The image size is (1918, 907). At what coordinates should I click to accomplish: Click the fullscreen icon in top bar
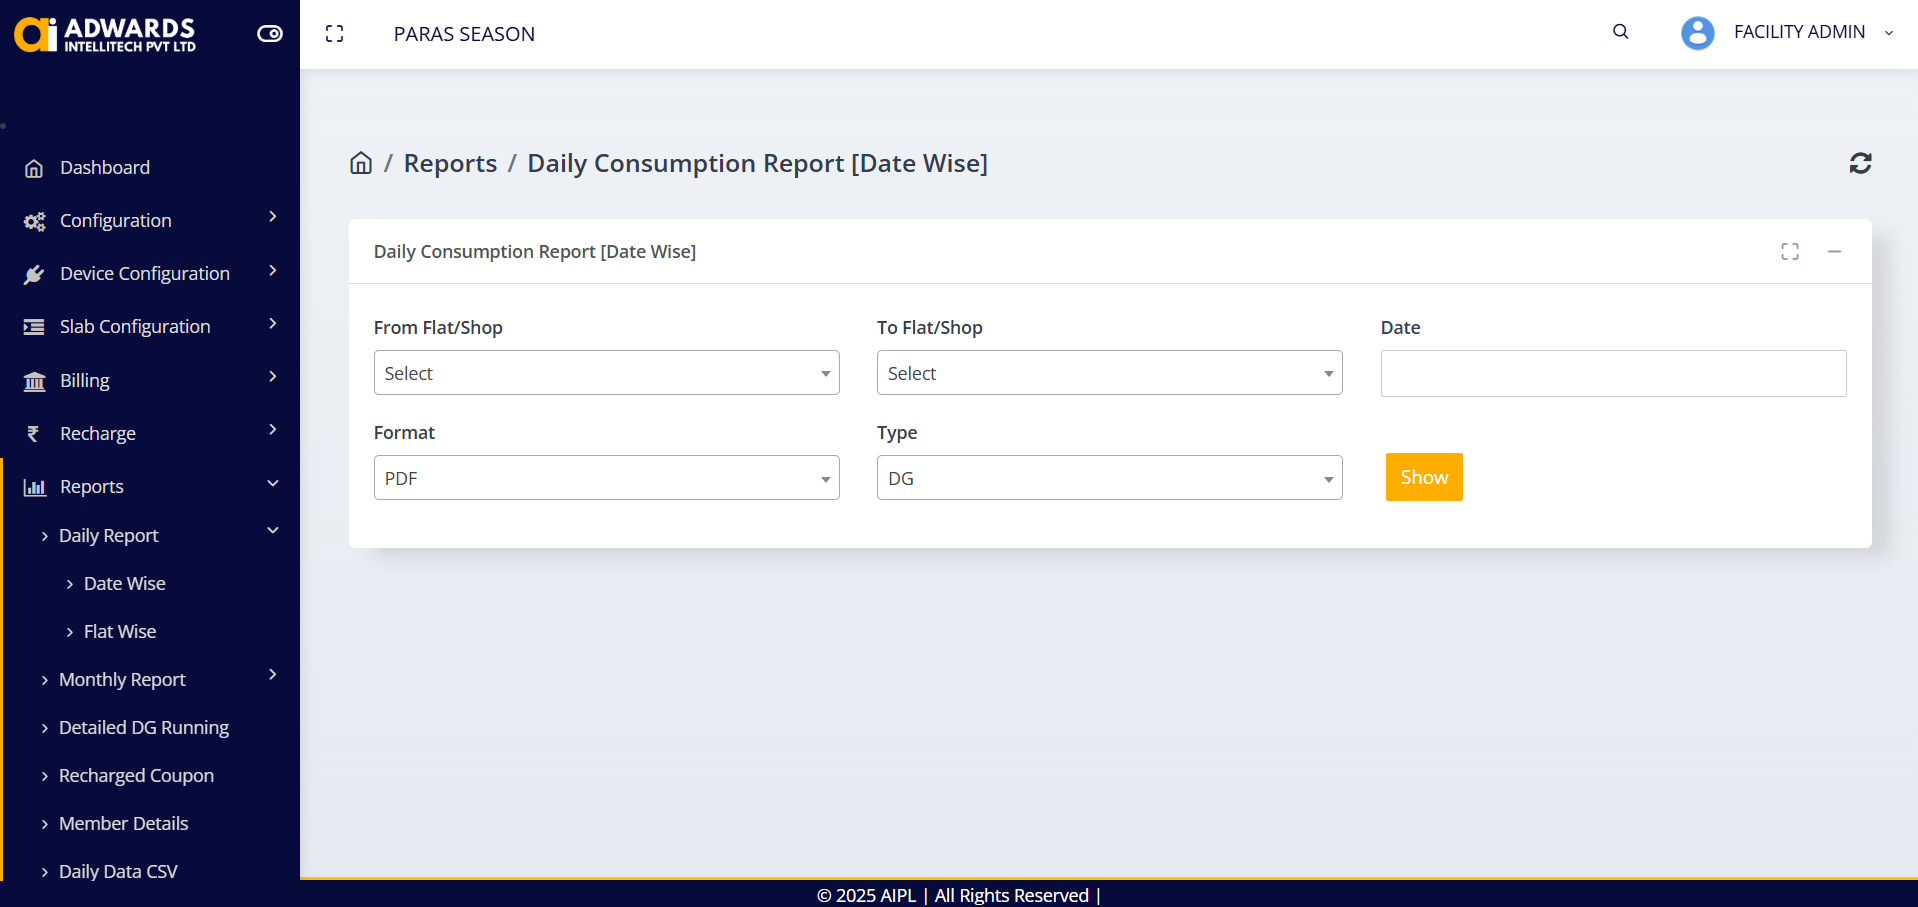335,34
